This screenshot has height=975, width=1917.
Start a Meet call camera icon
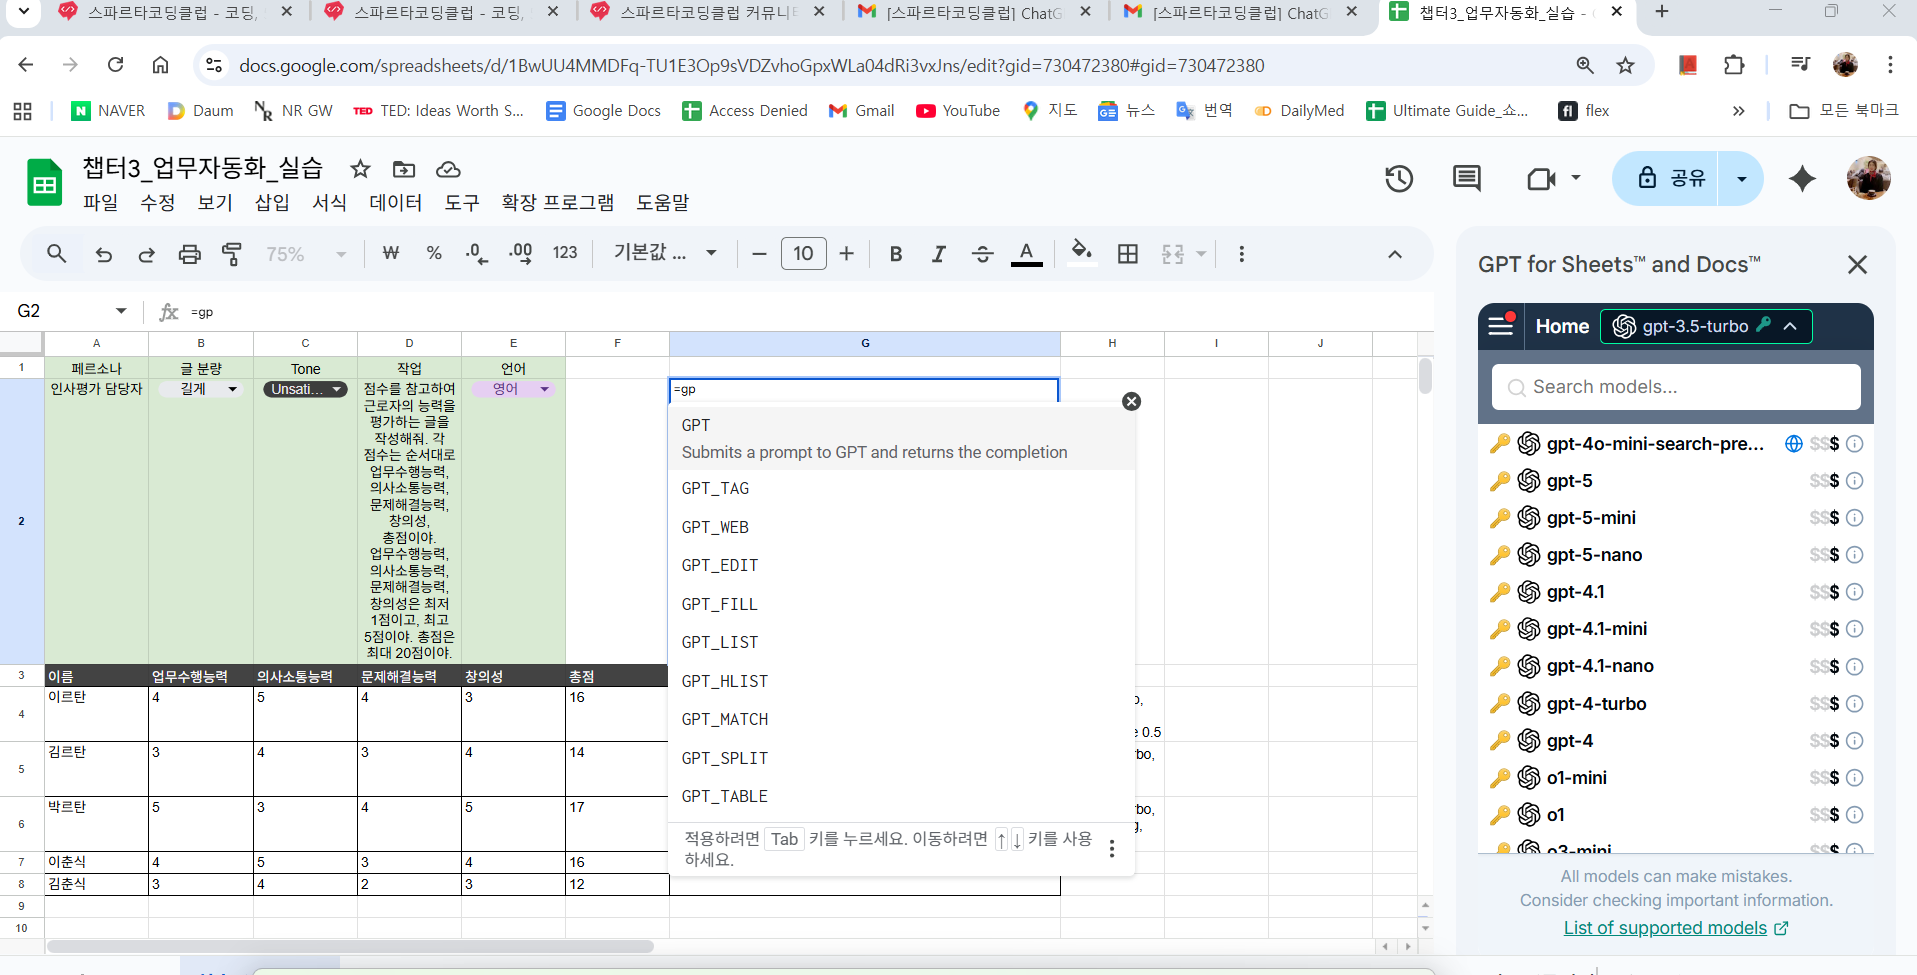(x=1541, y=179)
